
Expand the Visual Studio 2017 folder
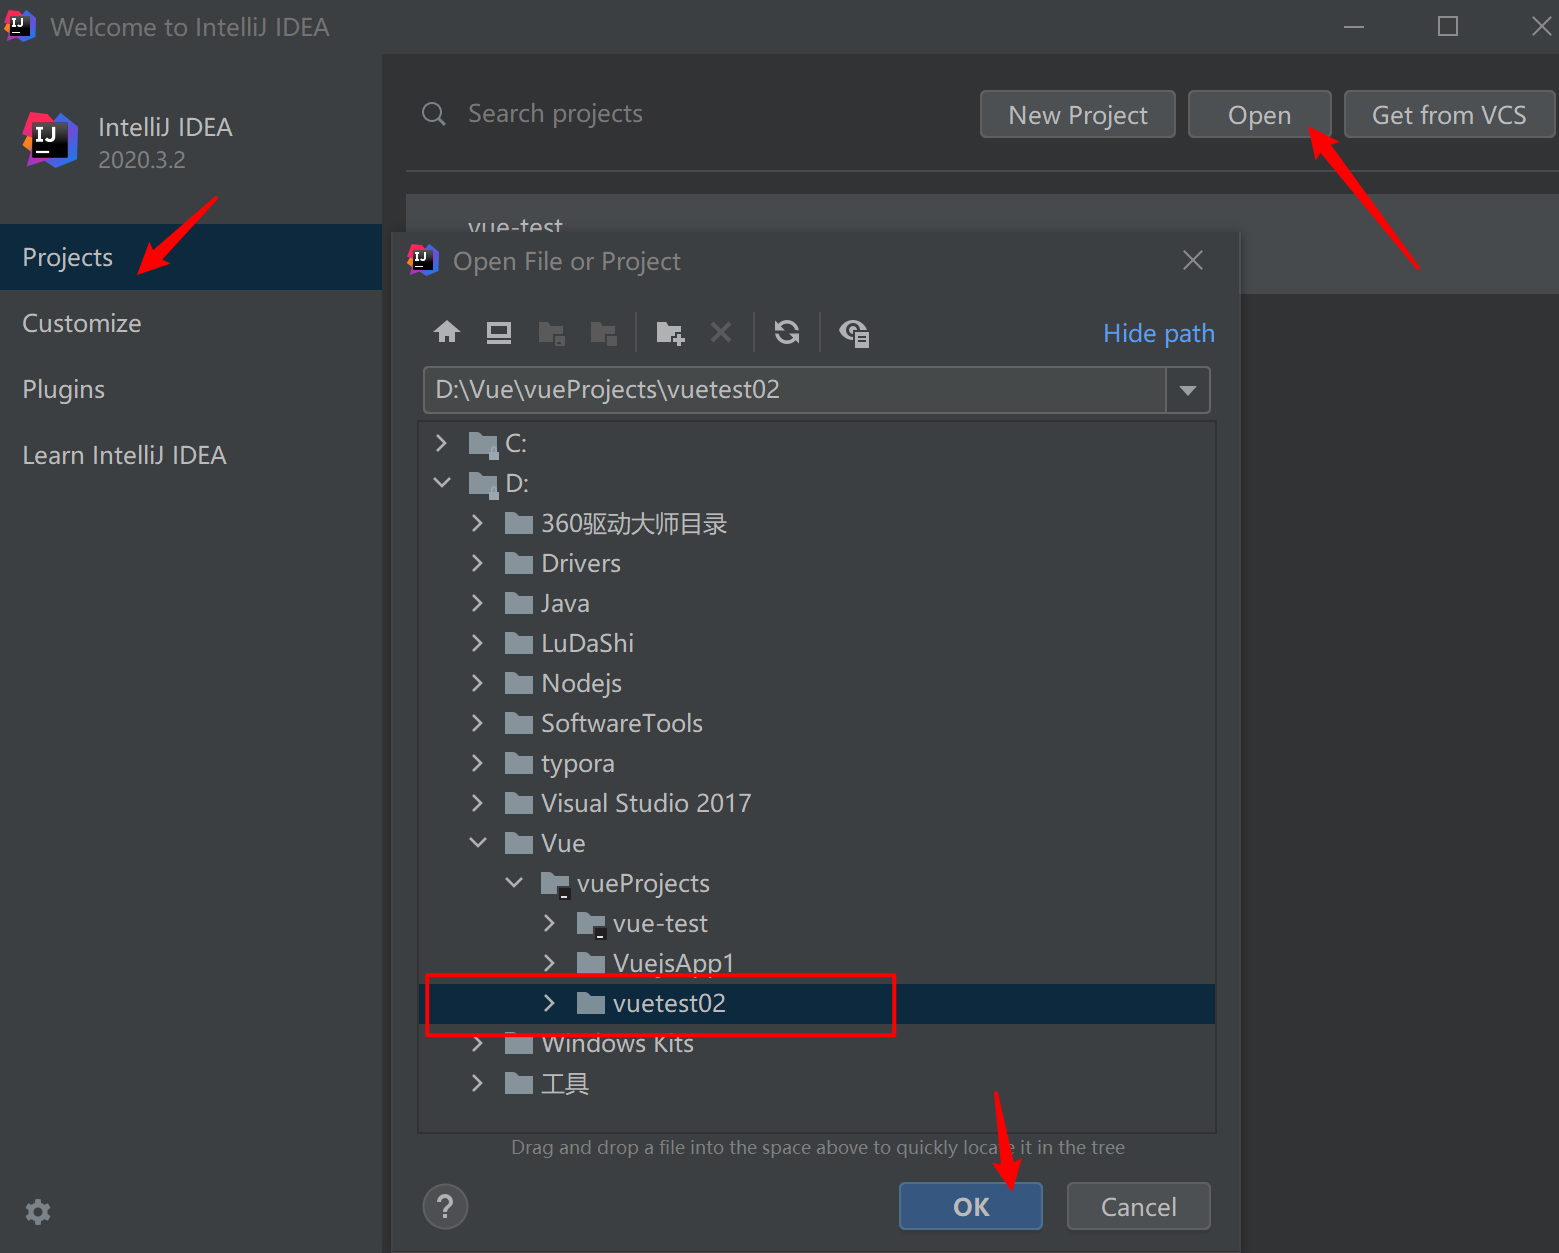(x=477, y=803)
